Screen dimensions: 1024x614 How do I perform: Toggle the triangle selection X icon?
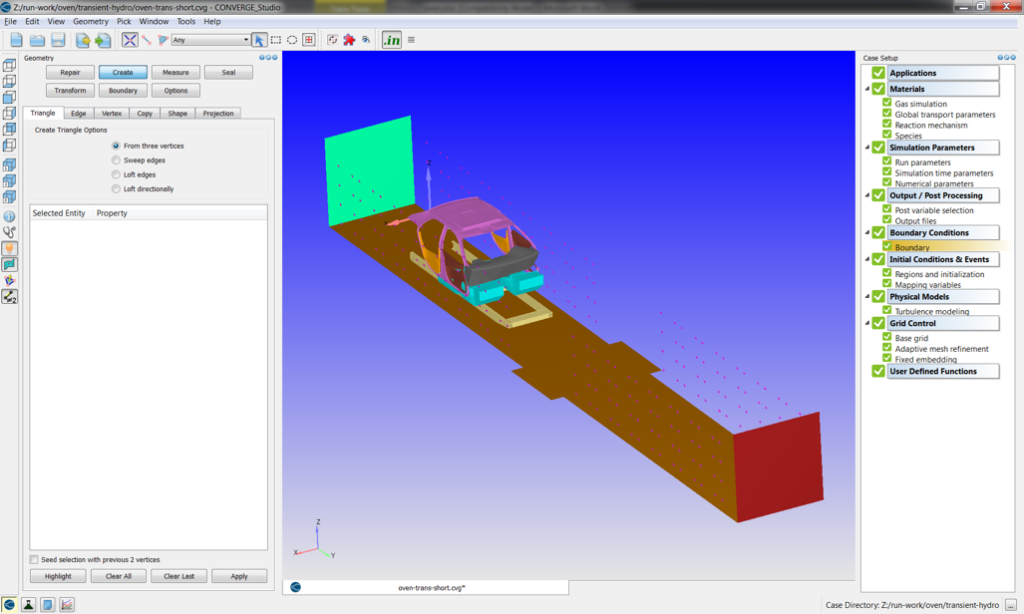[130, 40]
